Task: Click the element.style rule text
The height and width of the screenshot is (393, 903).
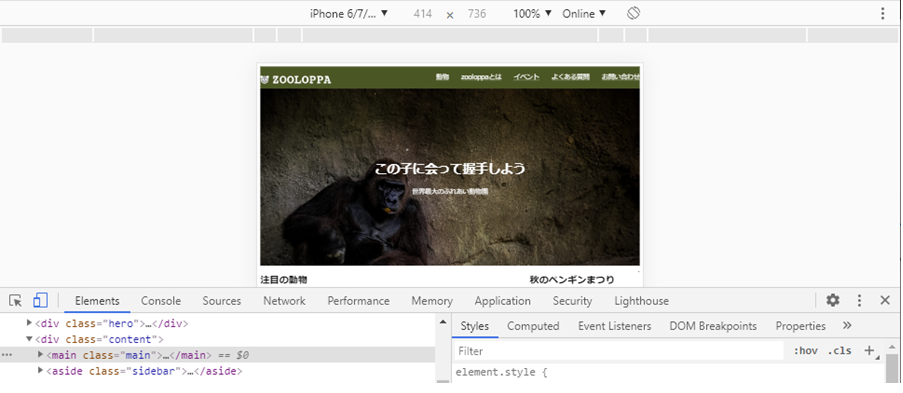Action: click(501, 372)
